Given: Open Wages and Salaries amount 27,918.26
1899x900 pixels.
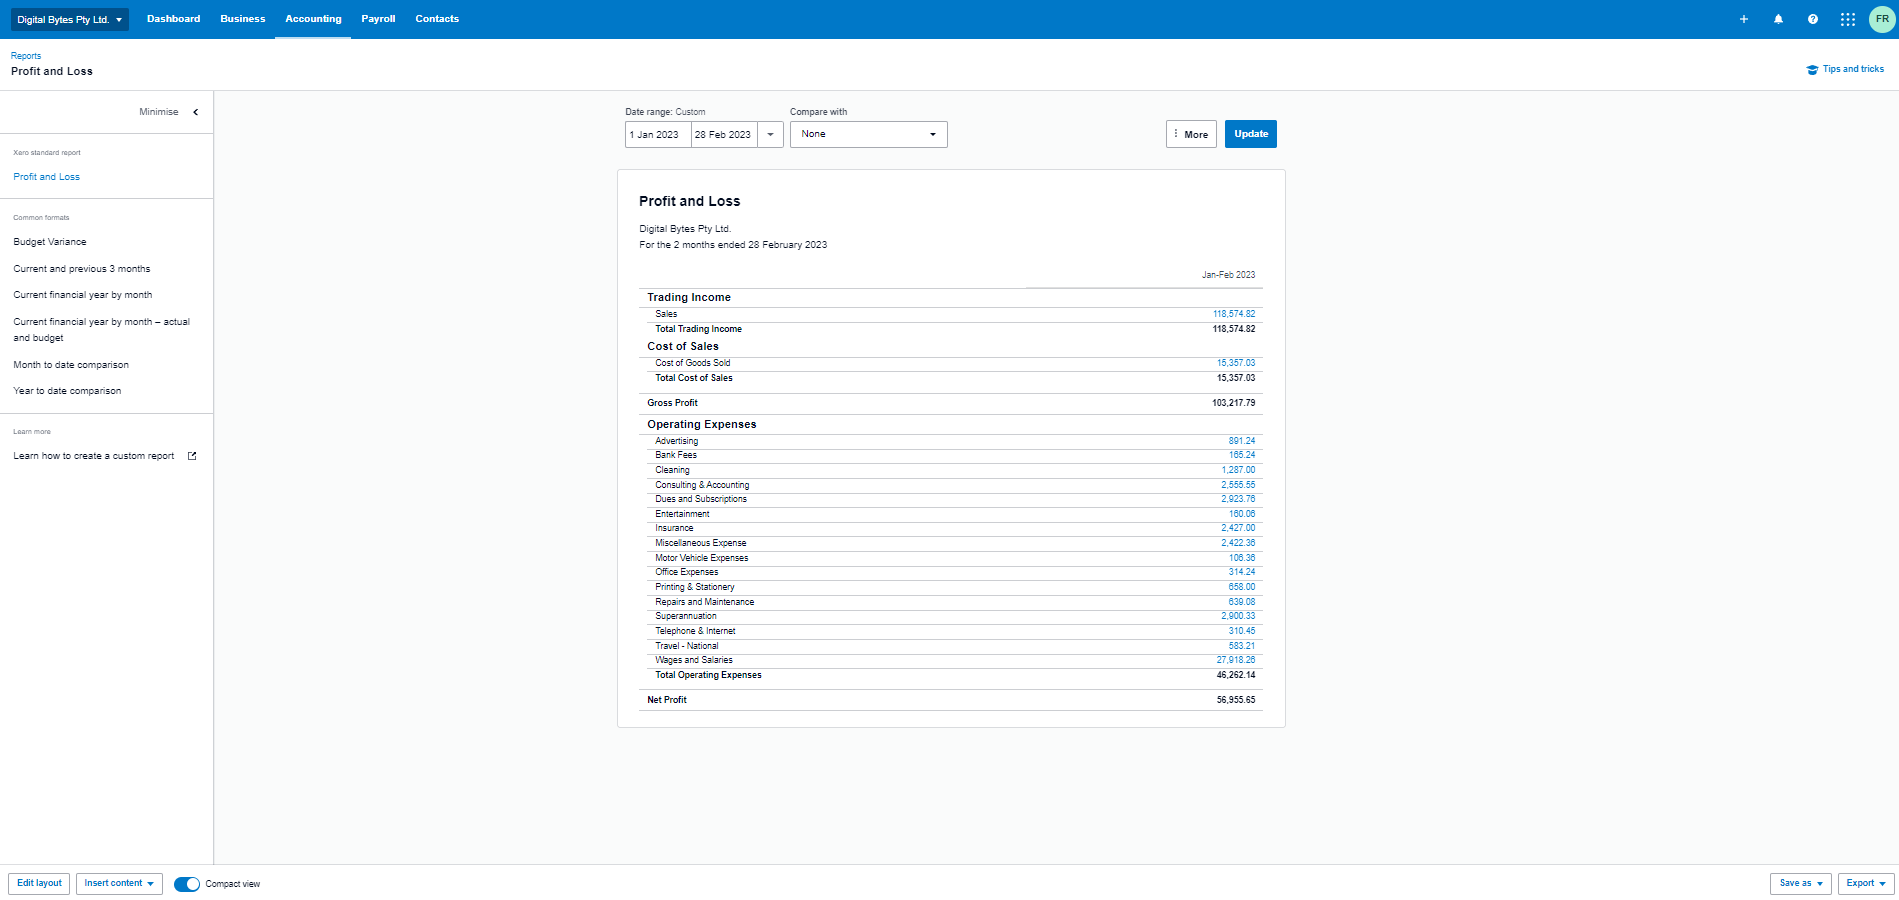Looking at the screenshot, I should (1236, 660).
